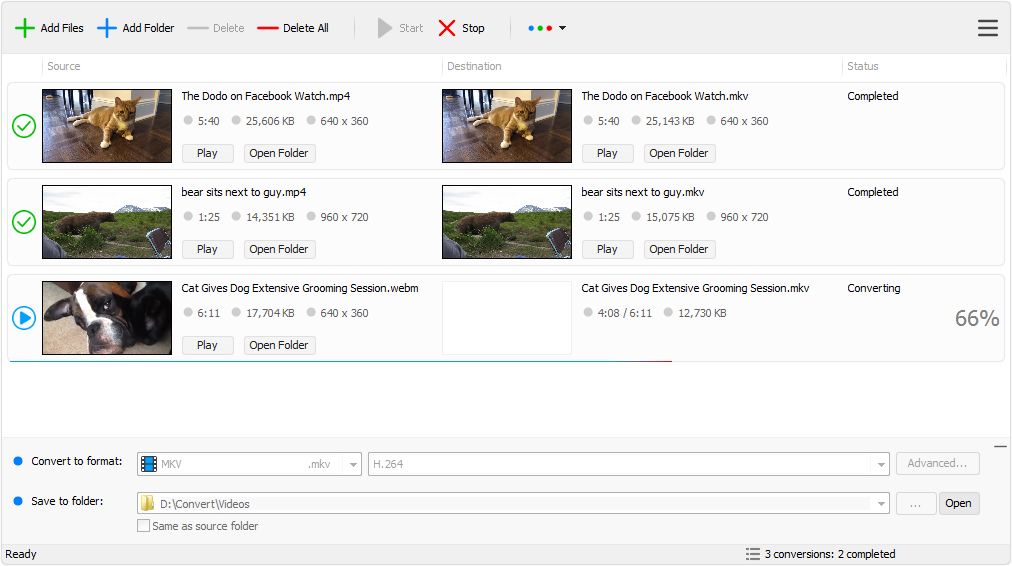
Task: Click the Add Files plus icon
Action: click(x=25, y=28)
